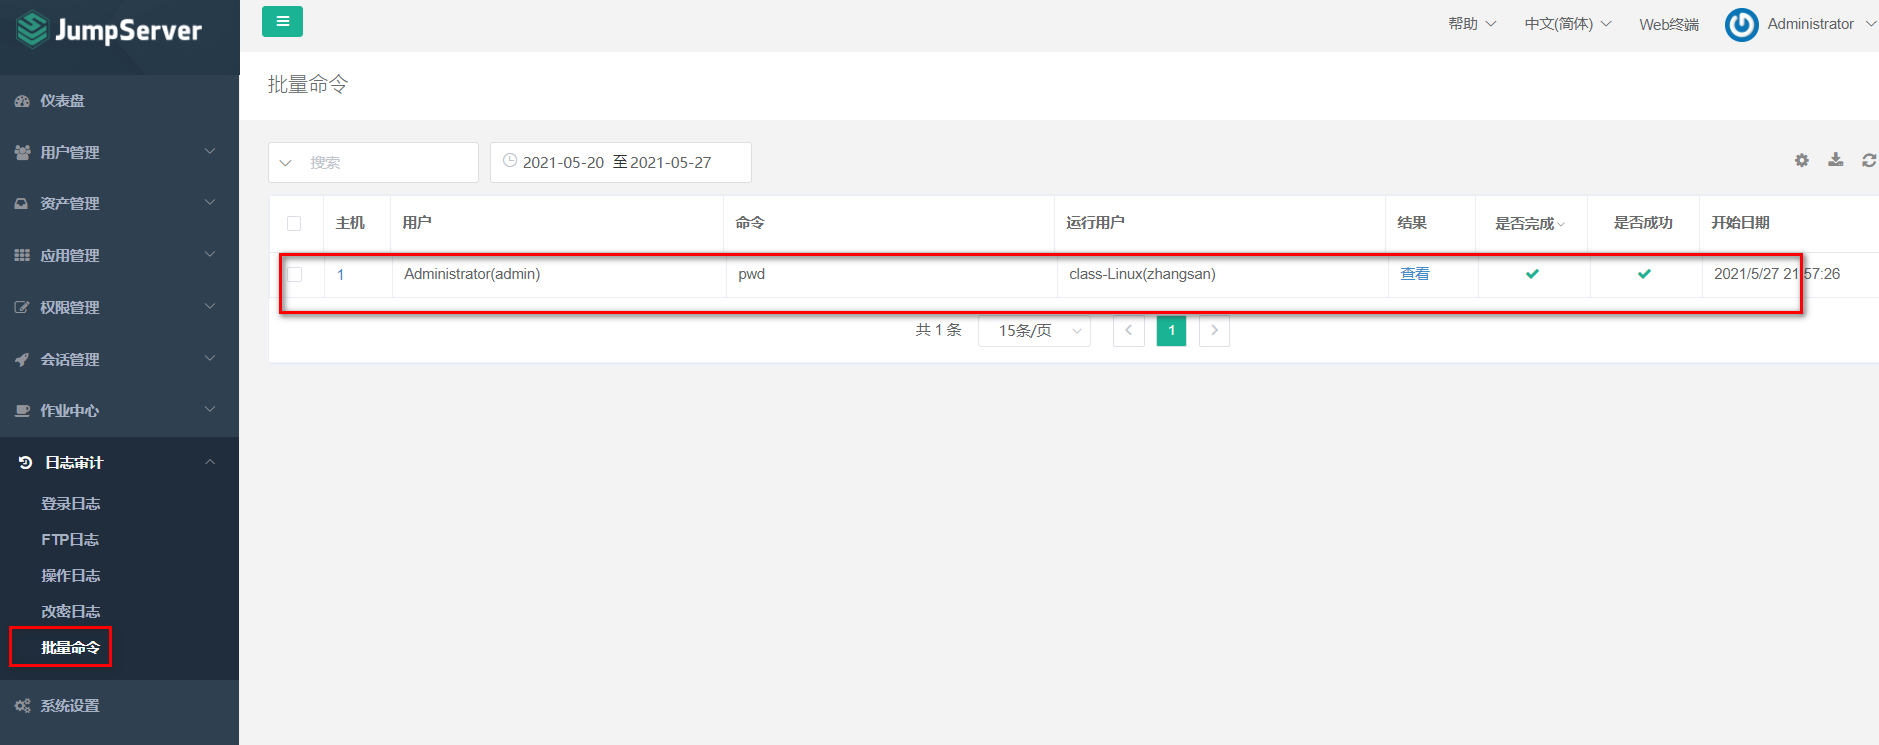
Task: Toggle the checkbox for the pwd row
Action: point(294,274)
